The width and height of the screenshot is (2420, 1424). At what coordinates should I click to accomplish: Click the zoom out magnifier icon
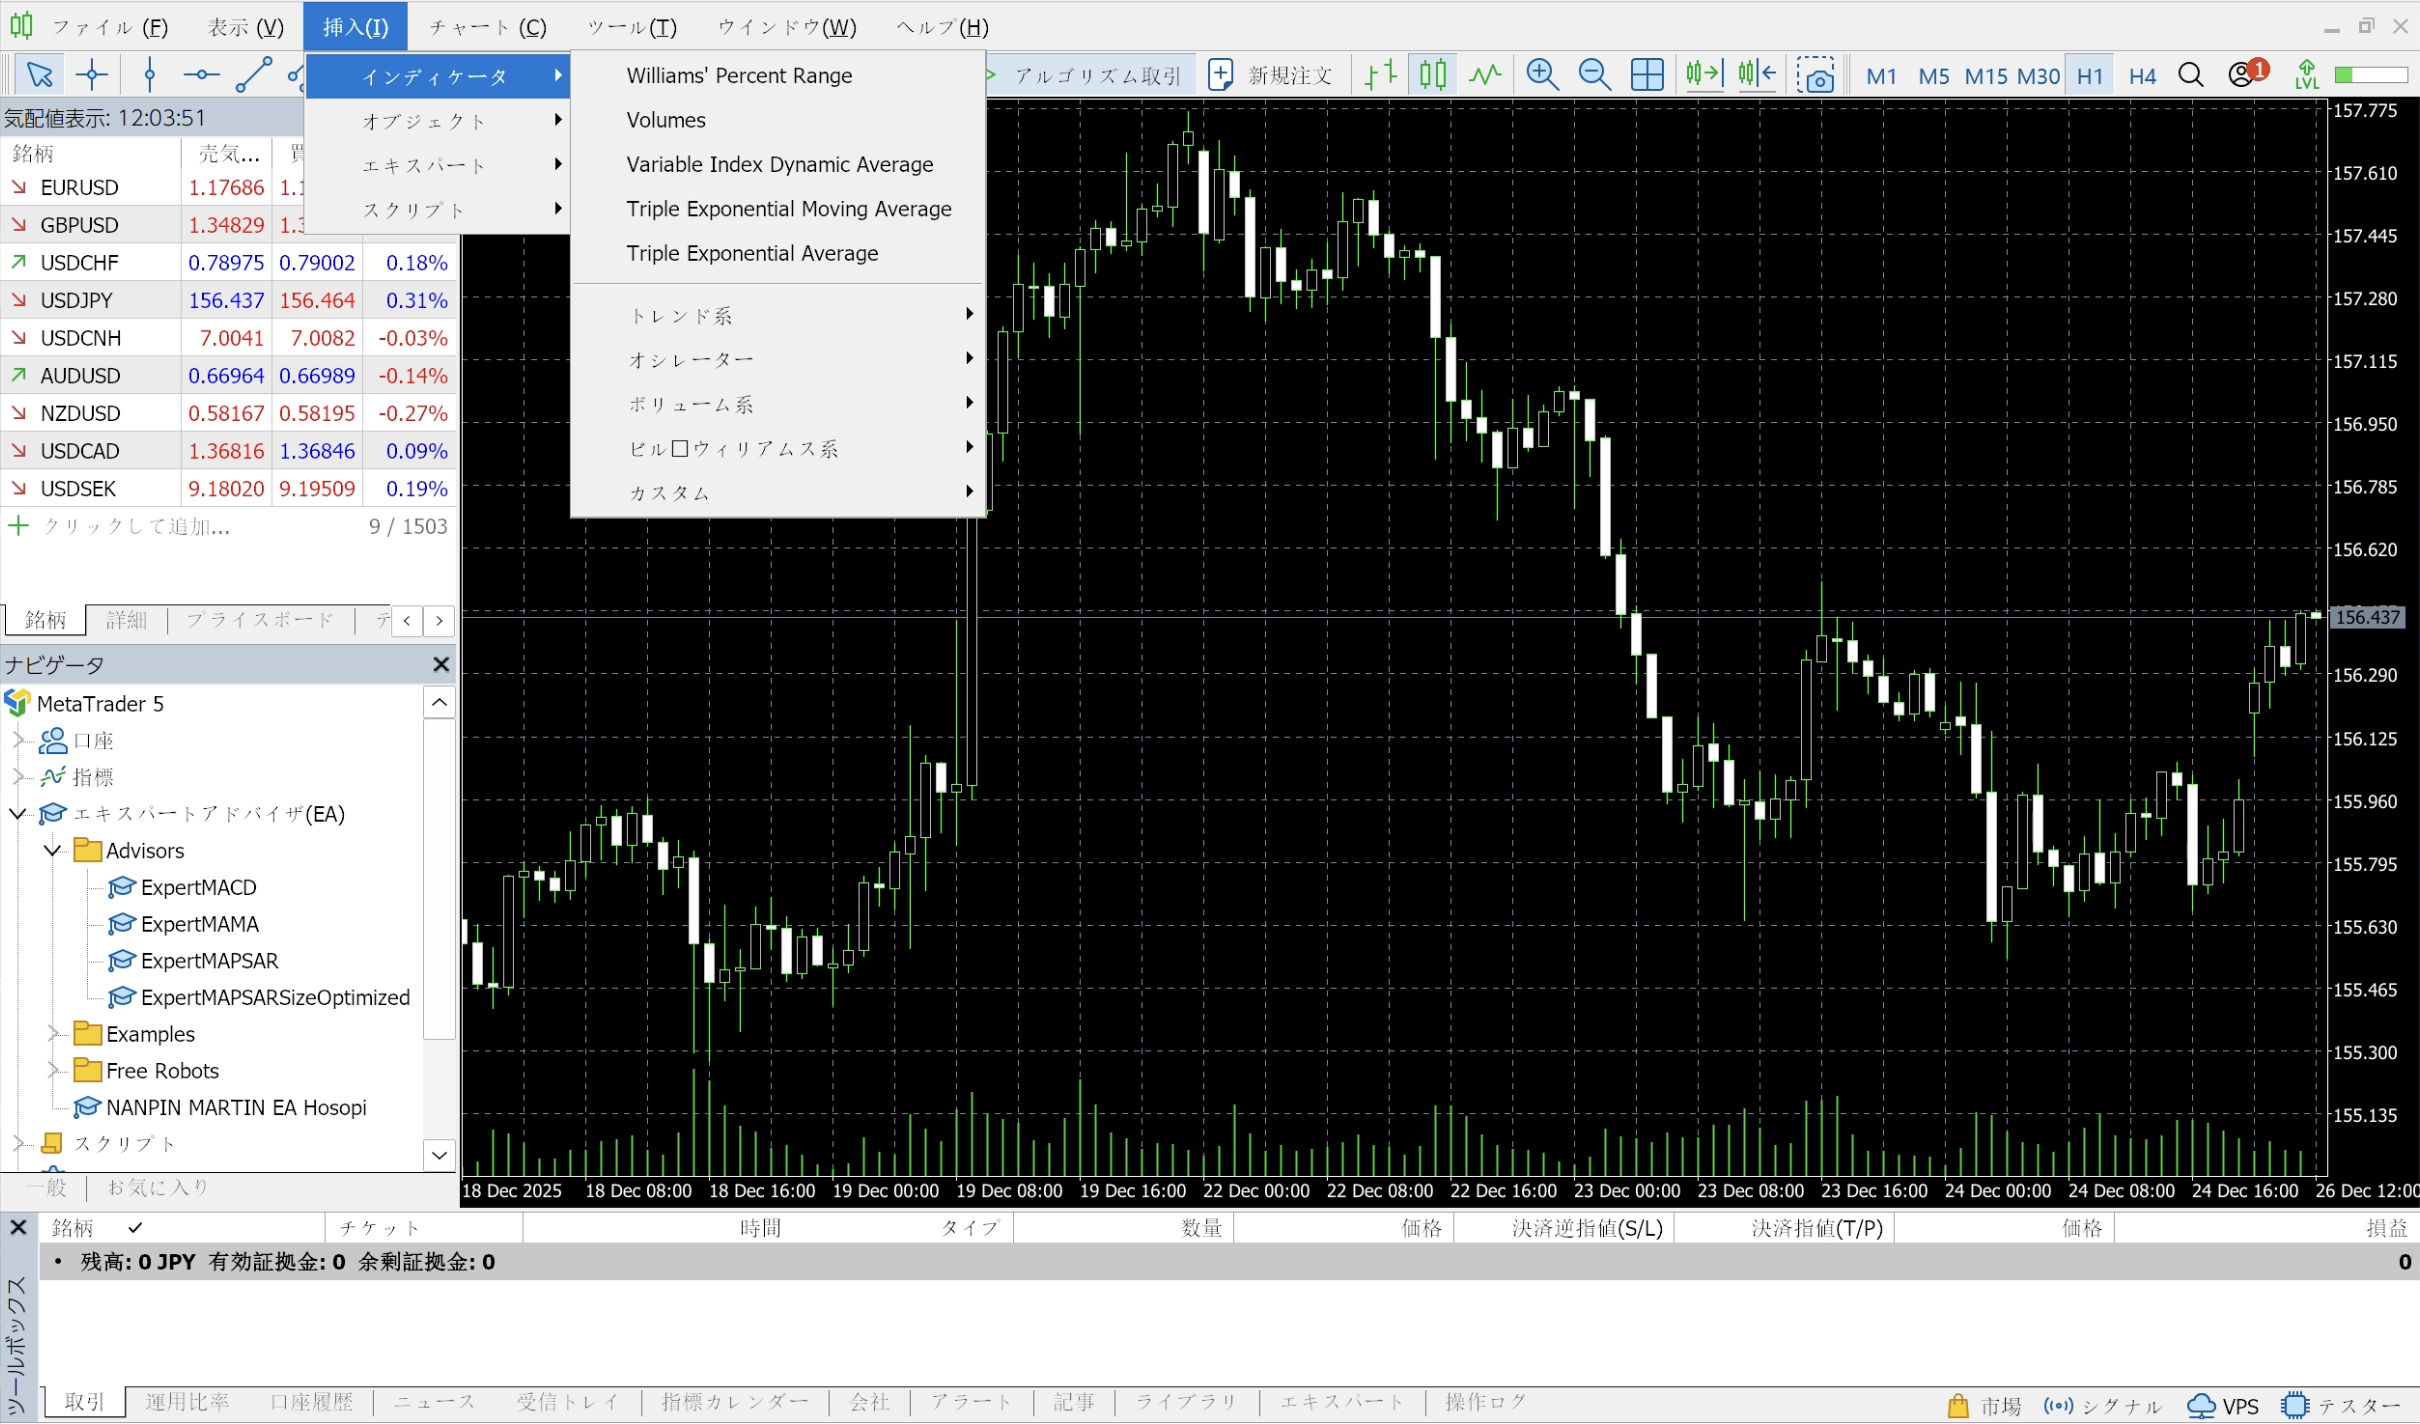1593,75
